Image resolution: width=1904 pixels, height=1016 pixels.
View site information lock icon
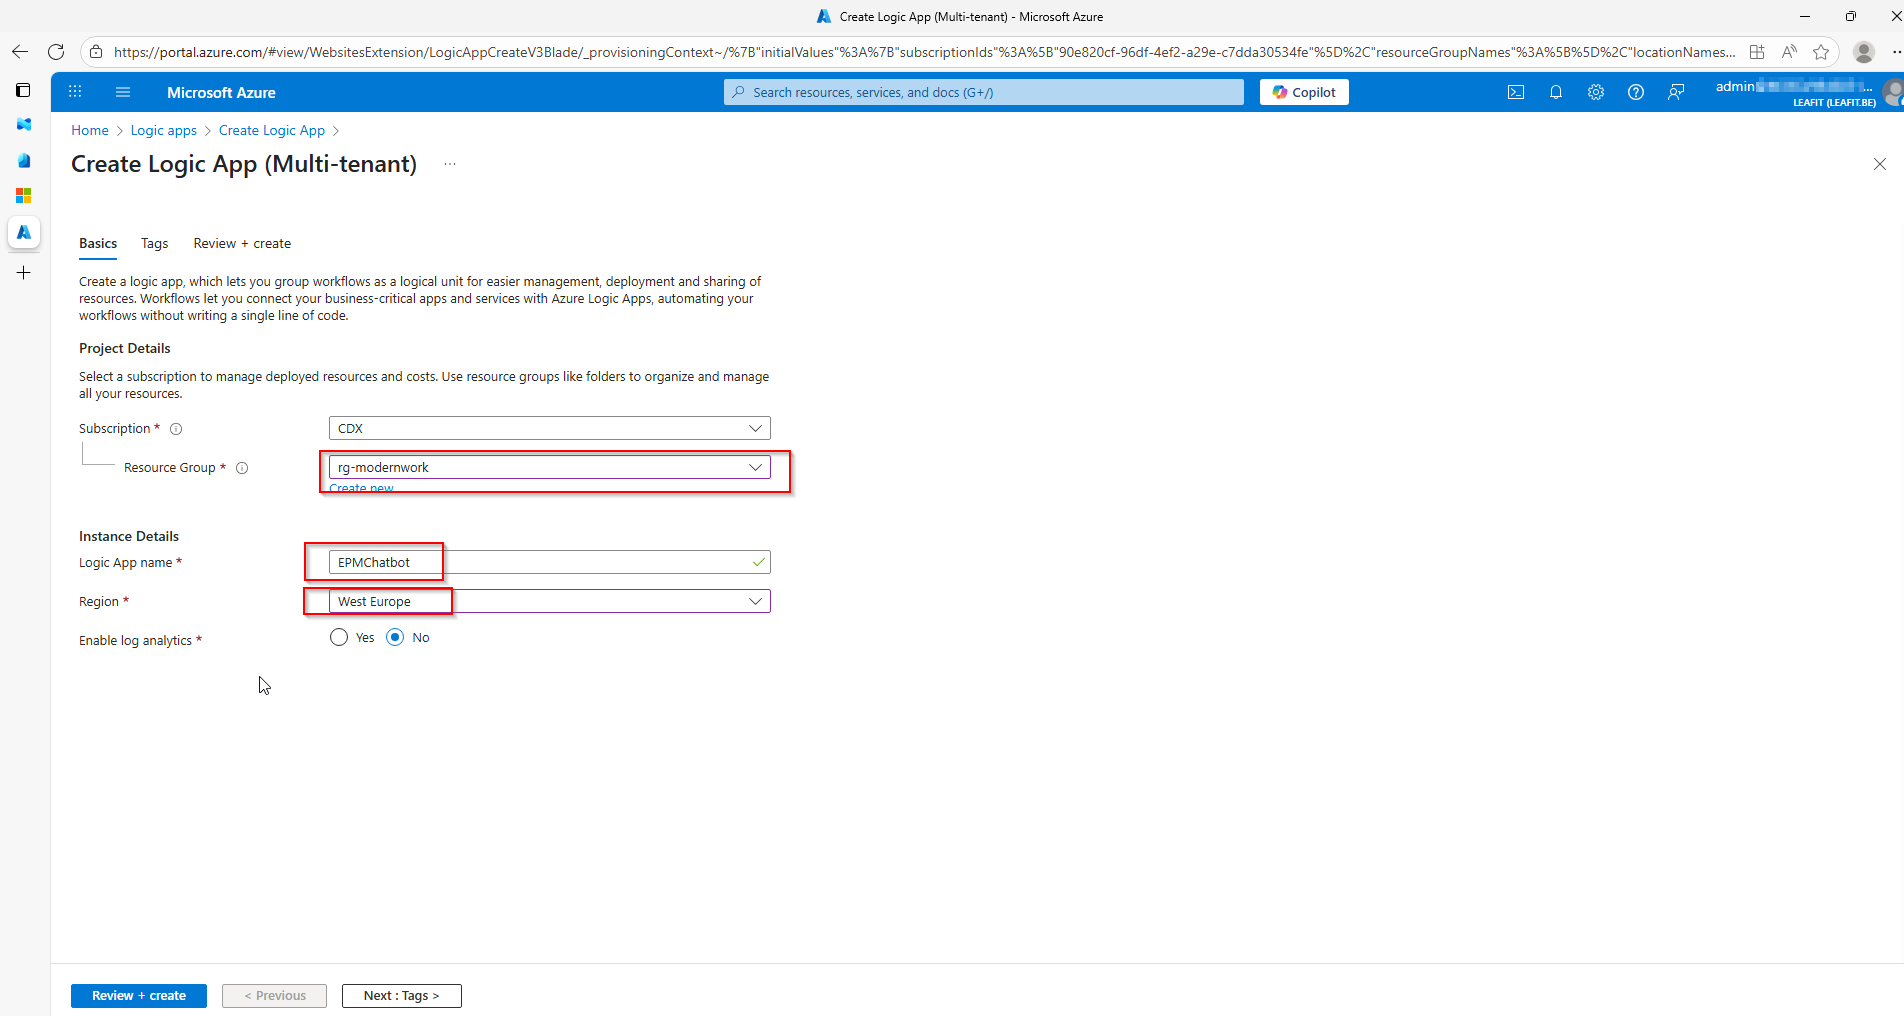tap(96, 52)
